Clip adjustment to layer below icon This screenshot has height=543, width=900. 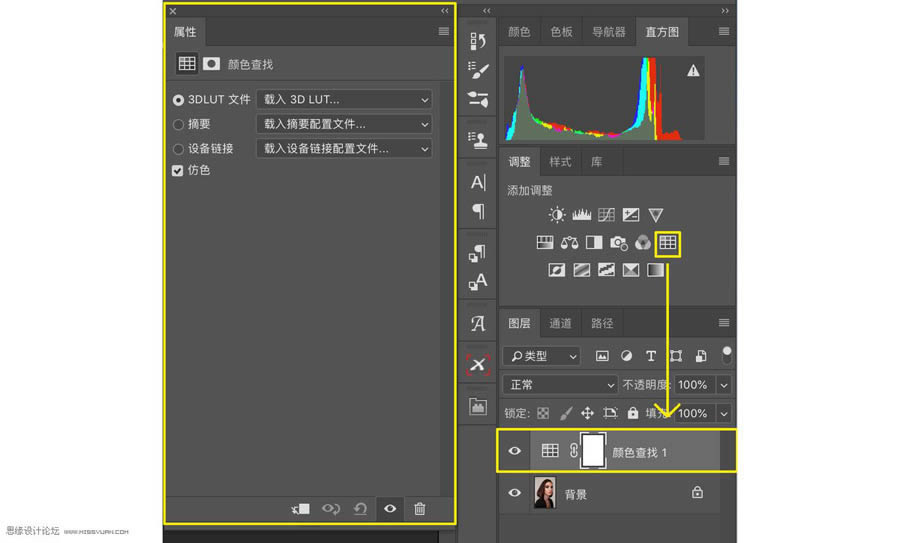coord(301,509)
